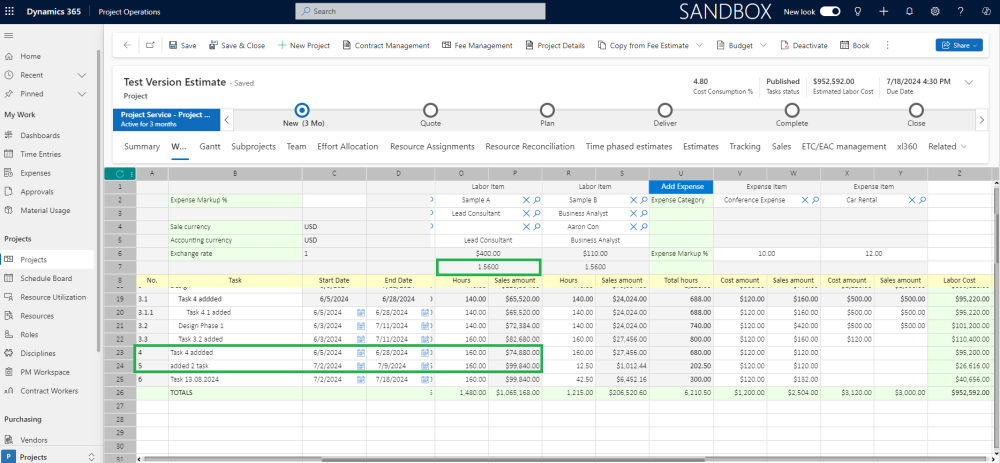This screenshot has width=1000, height=463.
Task: Open the settings gear in header
Action: 935,11
